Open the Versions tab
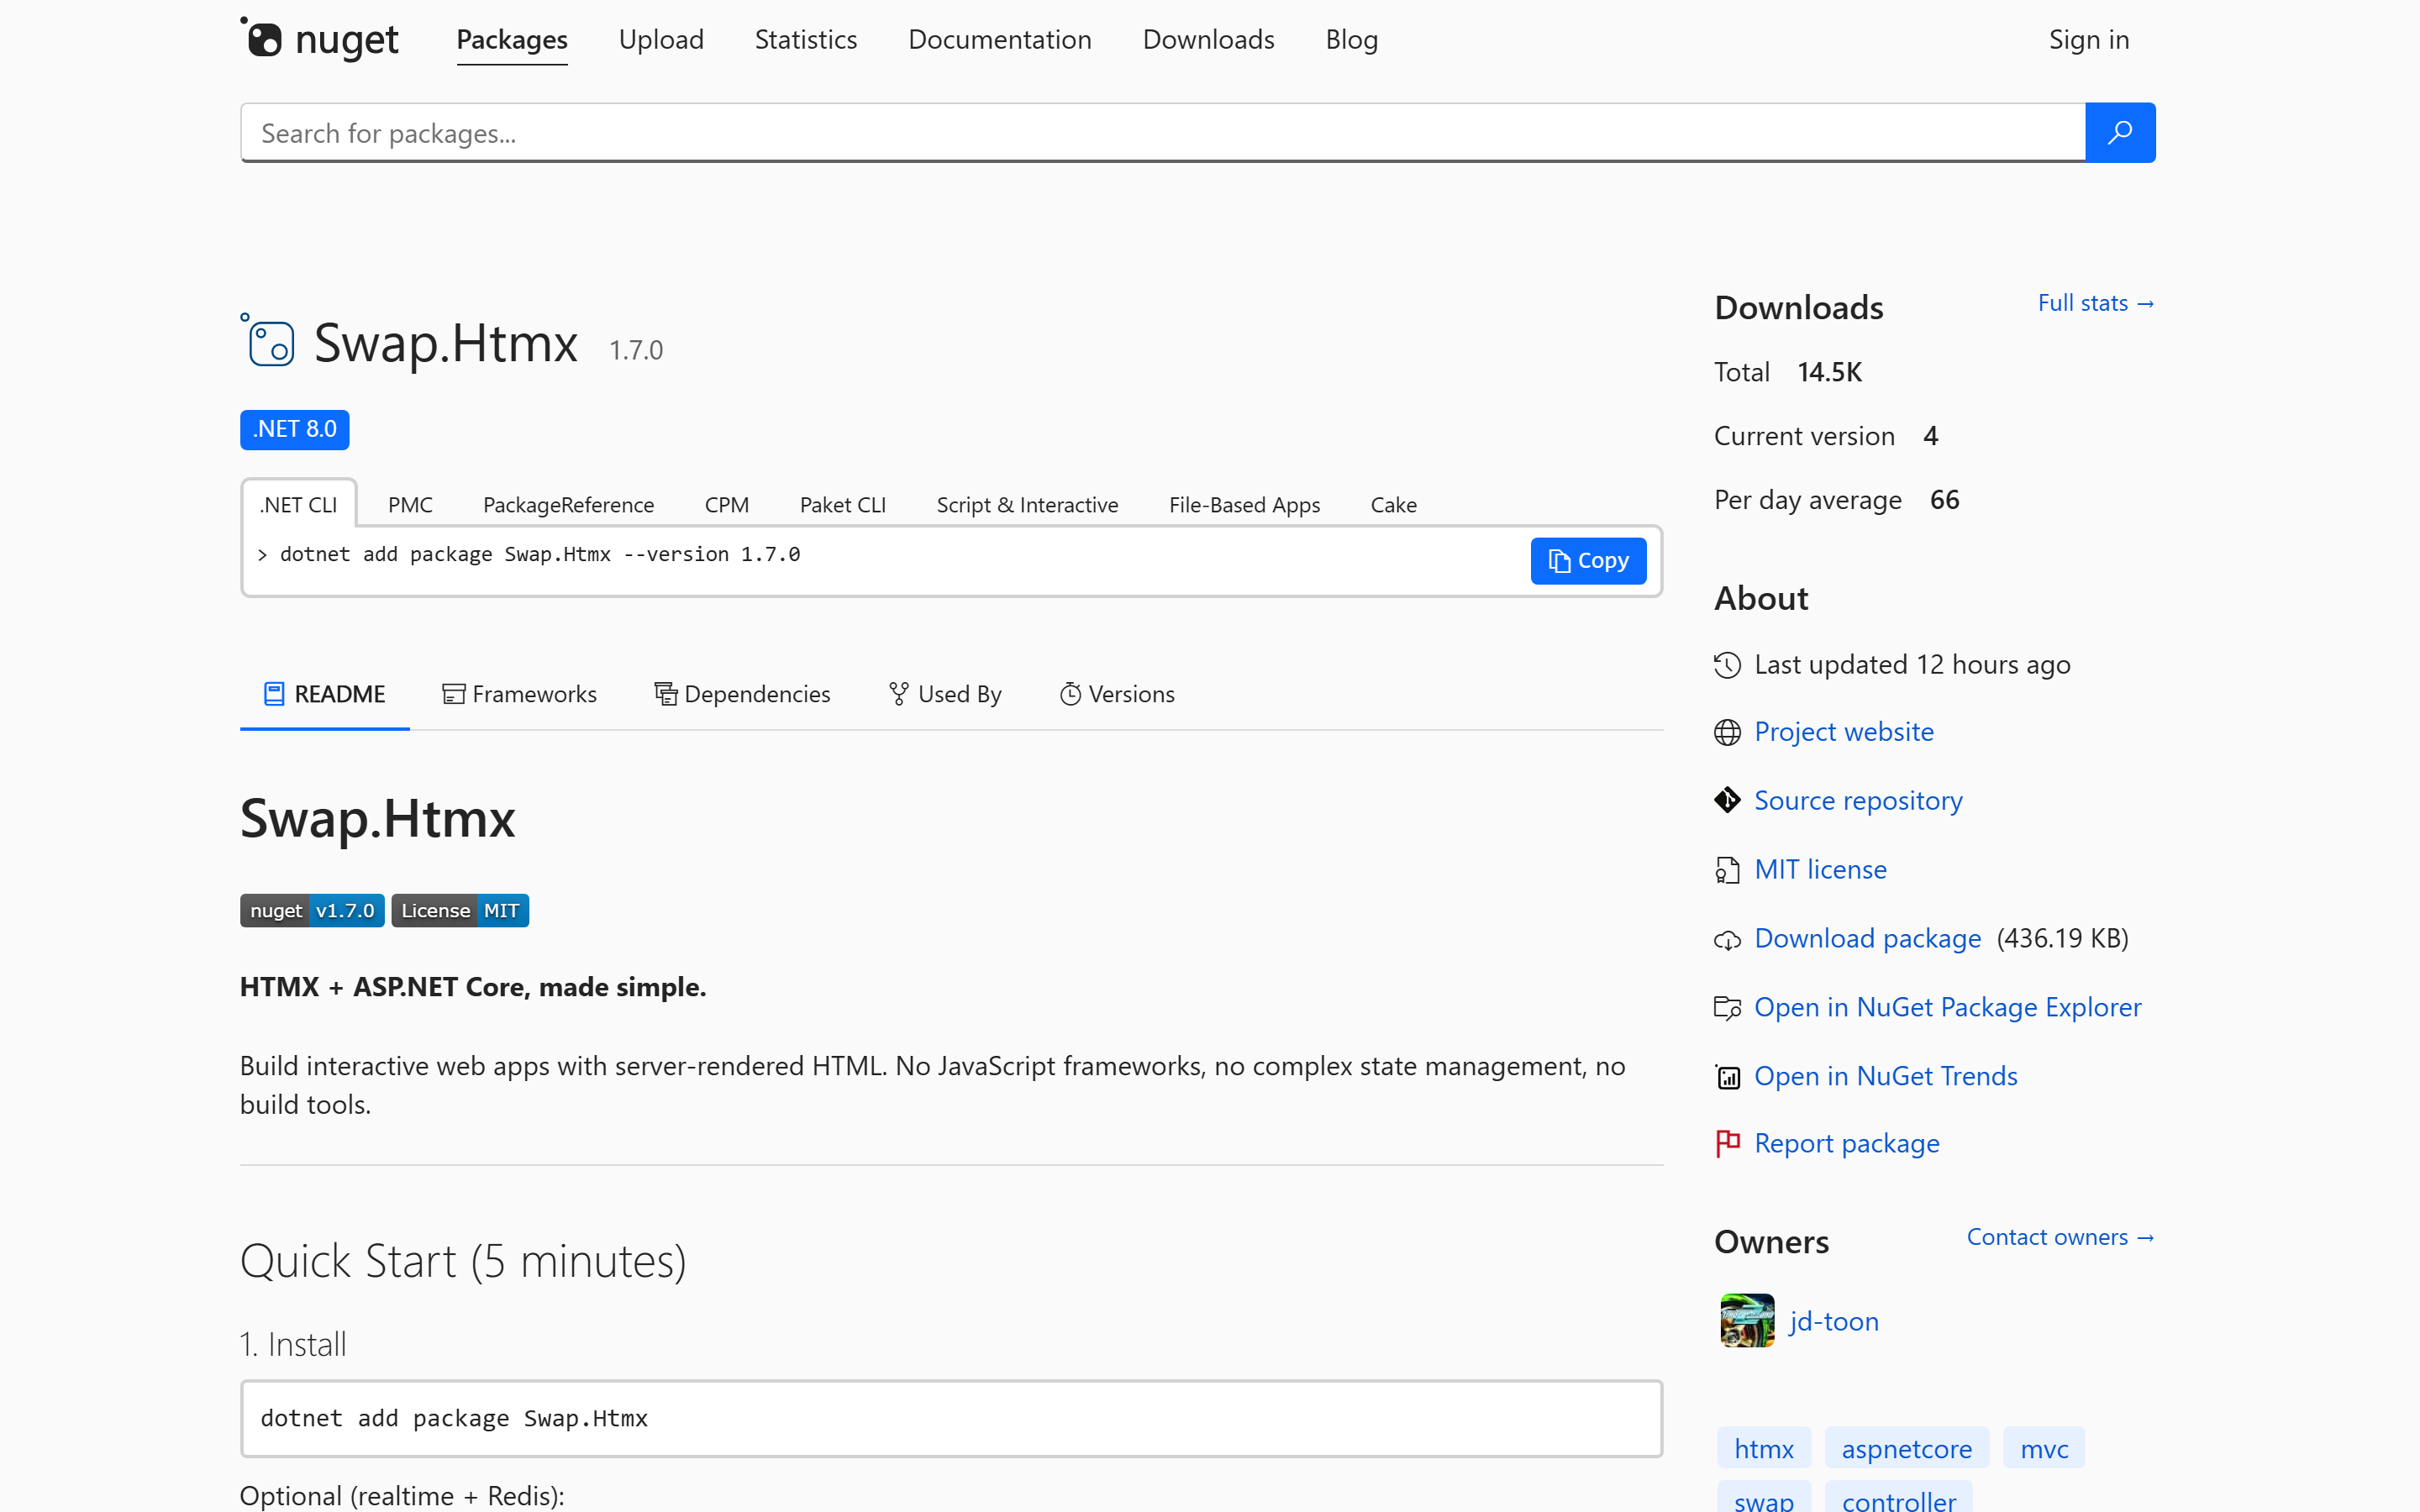 (x=1117, y=694)
